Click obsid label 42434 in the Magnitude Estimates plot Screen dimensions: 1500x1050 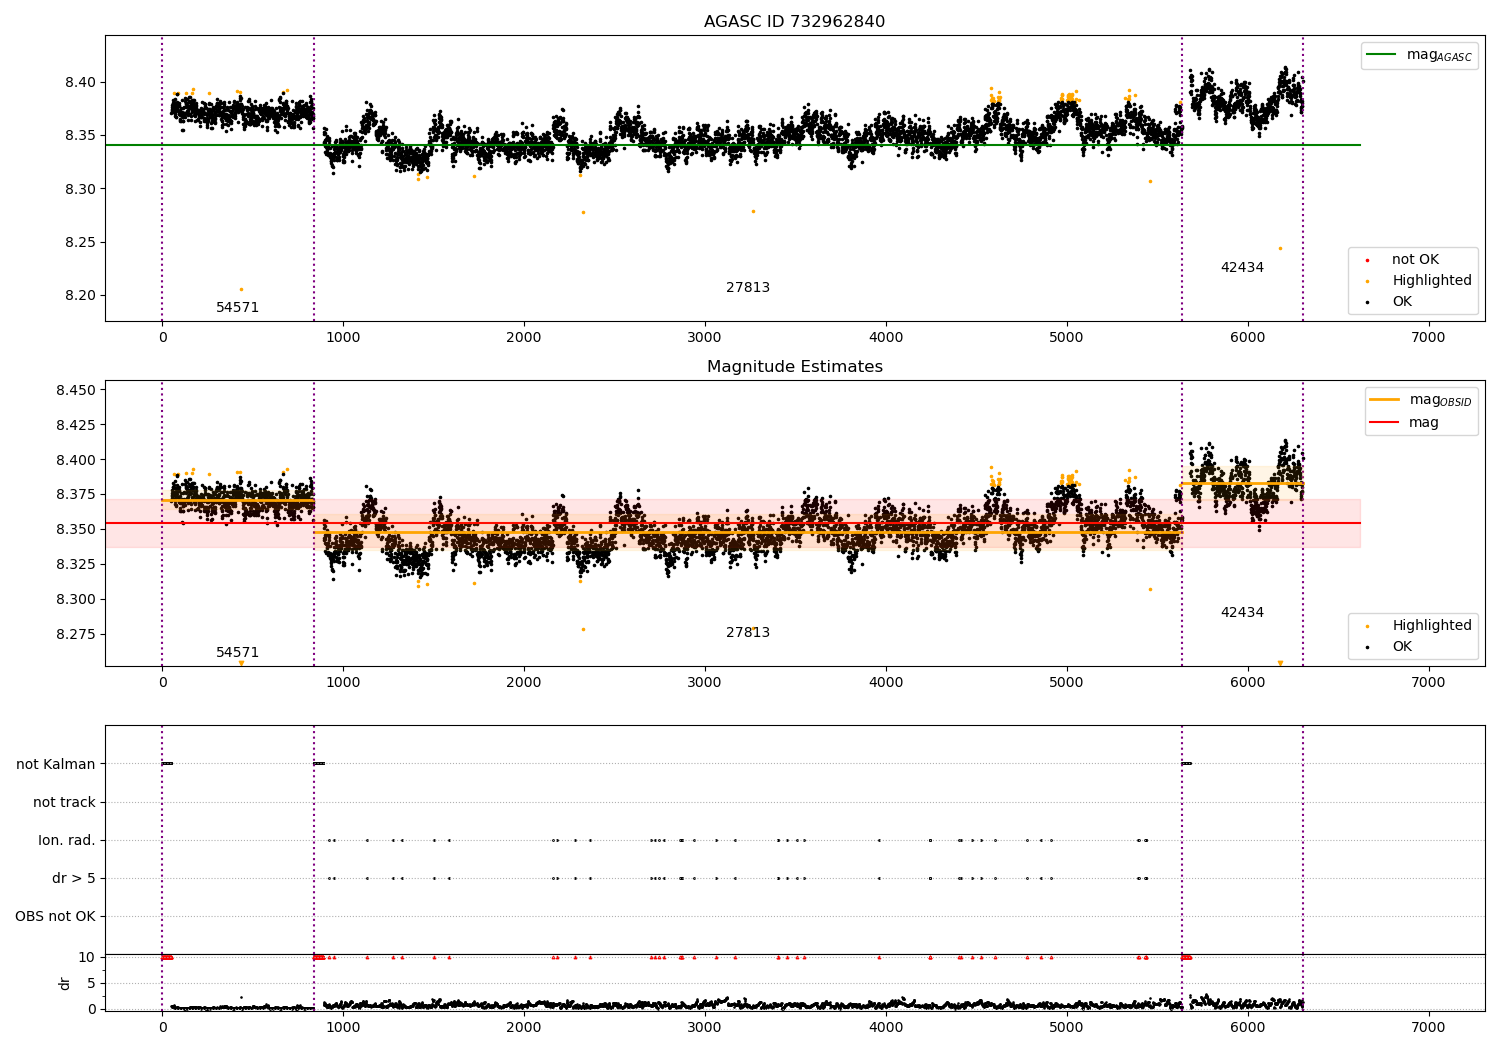pyautogui.click(x=1242, y=613)
